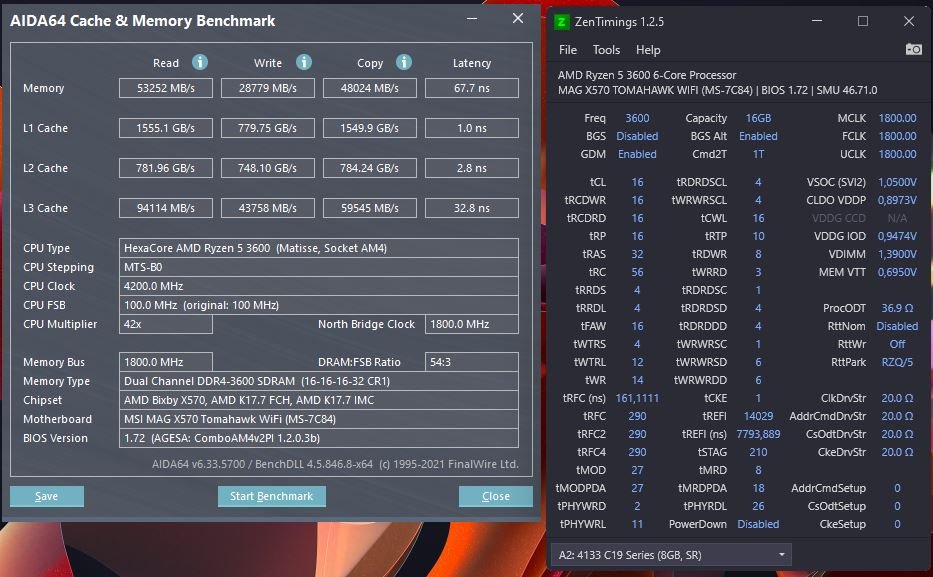
Task: Save the AIDA64 benchmark results
Action: 46,496
